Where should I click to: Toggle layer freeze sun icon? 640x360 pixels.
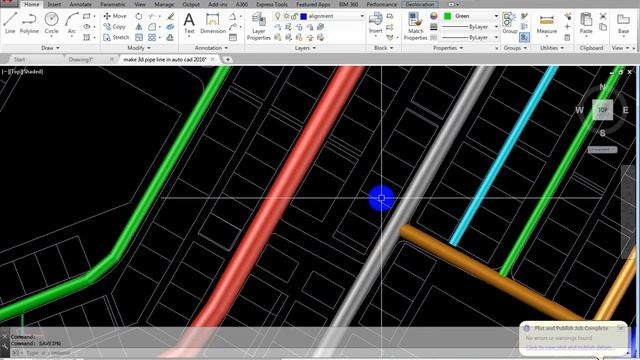286,16
